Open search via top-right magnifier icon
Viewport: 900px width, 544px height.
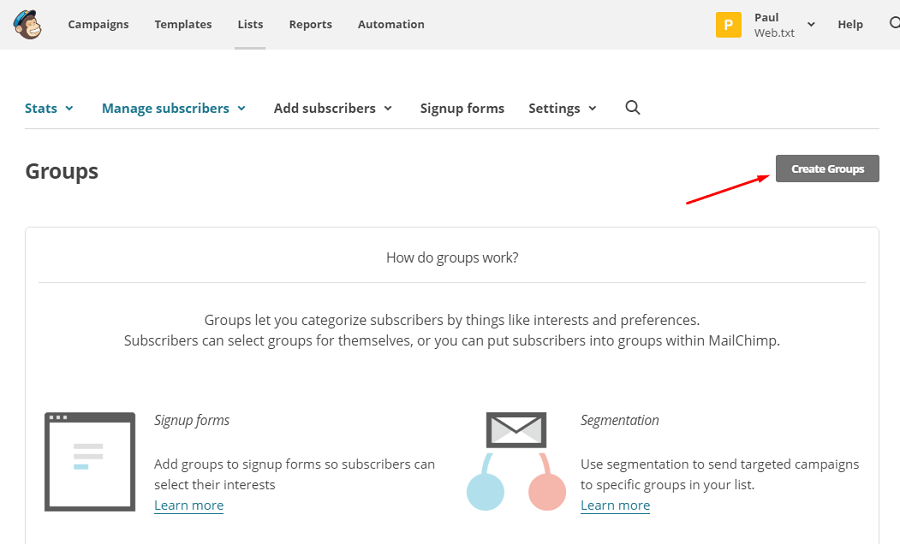(894, 24)
